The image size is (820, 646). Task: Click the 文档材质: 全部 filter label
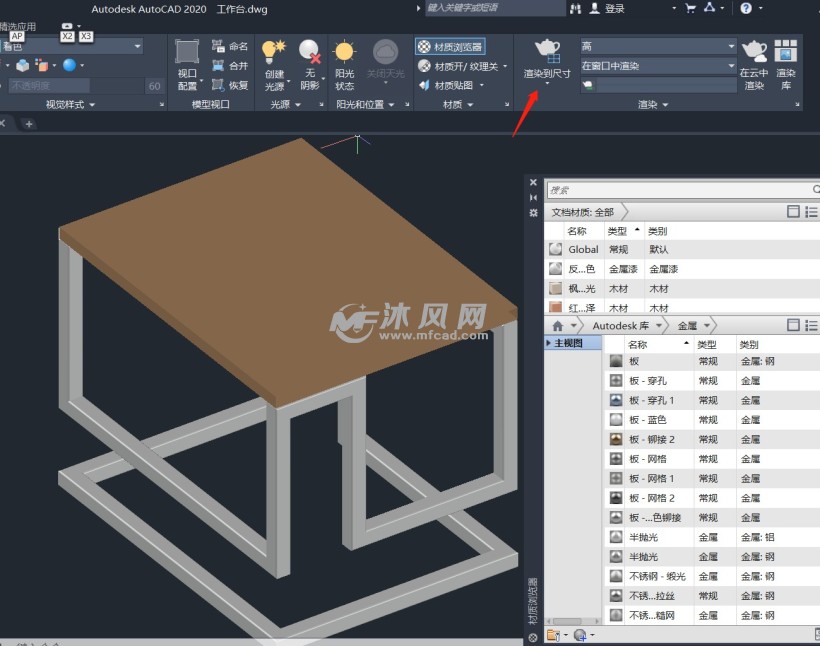coord(583,212)
